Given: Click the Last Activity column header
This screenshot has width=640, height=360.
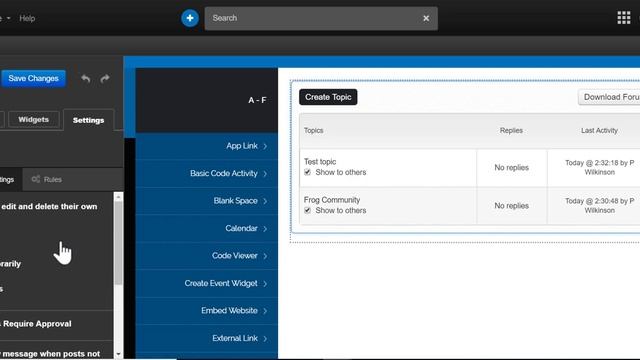Looking at the screenshot, I should tap(599, 131).
